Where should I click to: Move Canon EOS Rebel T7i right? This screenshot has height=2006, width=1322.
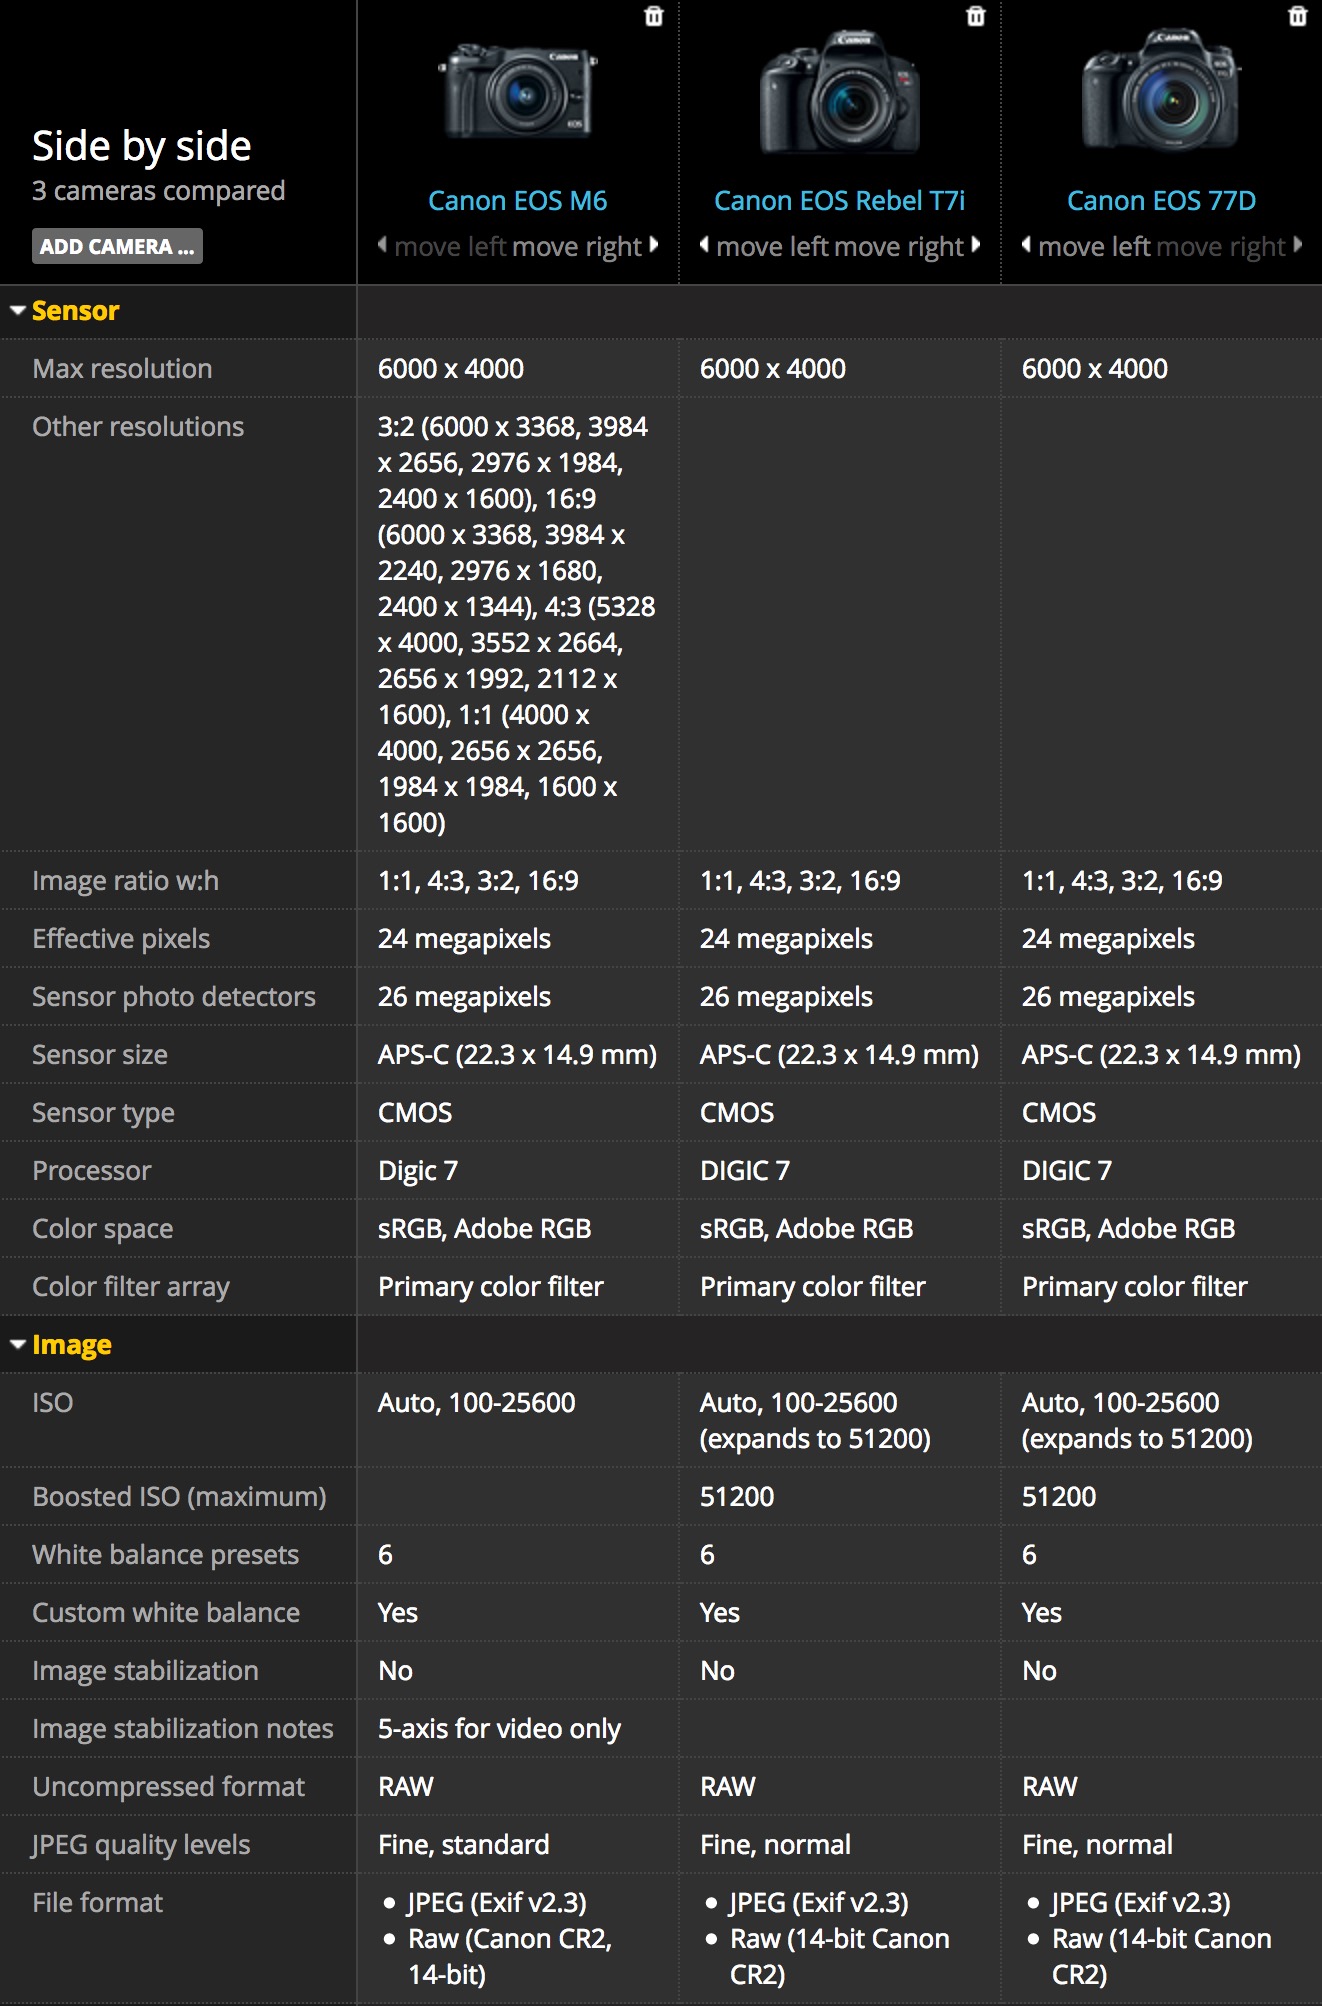pos(907,246)
